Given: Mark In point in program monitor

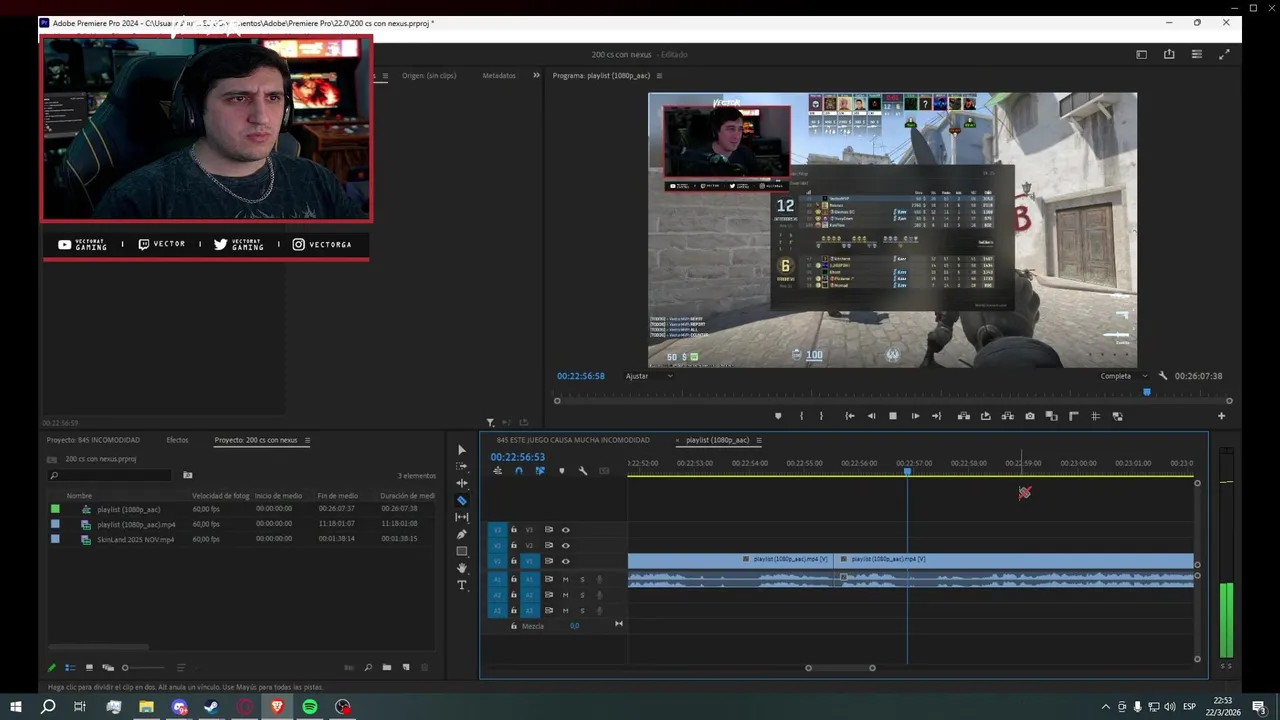Looking at the screenshot, I should [x=800, y=416].
